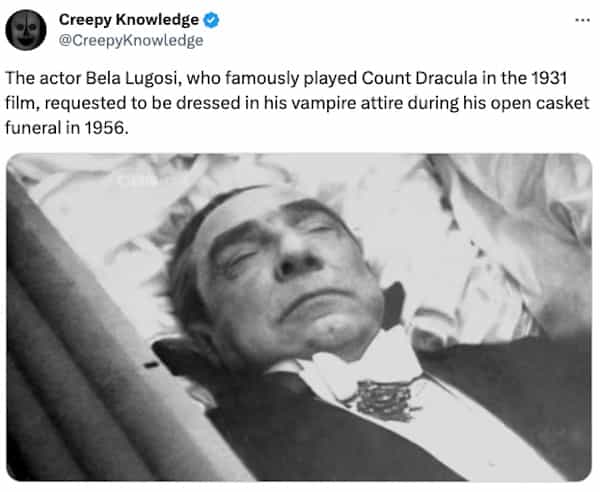Click the blue verified checkmark badge
The width and height of the screenshot is (600, 492).
pyautogui.click(x=211, y=20)
